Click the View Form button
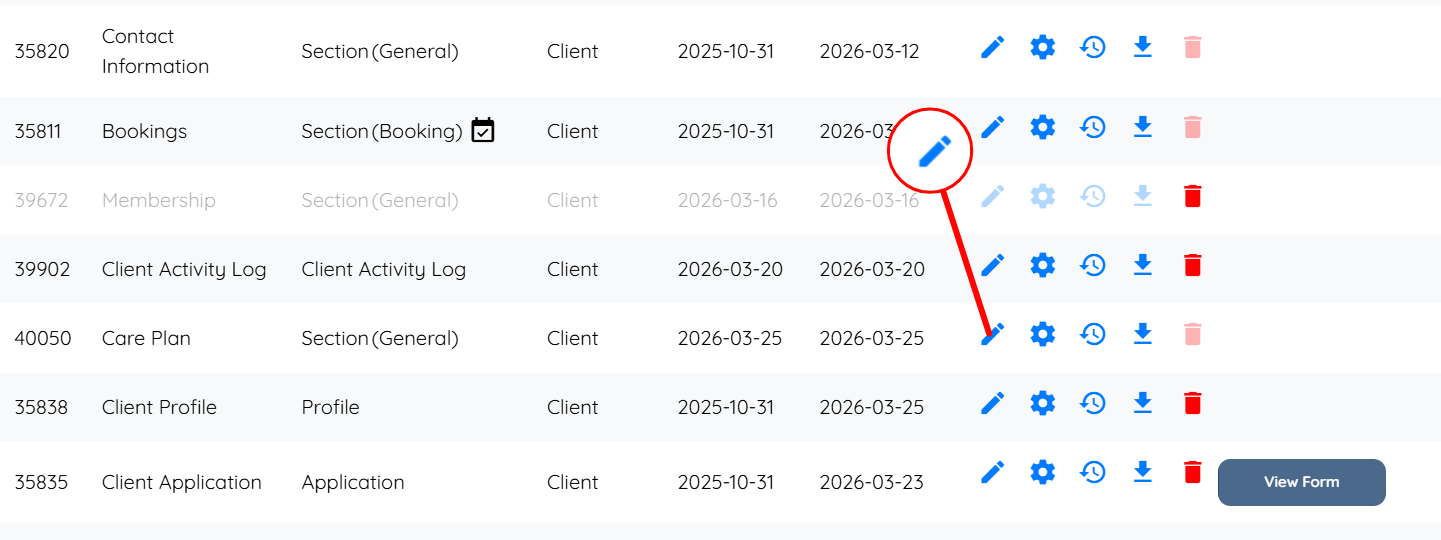The height and width of the screenshot is (540, 1441). [x=1301, y=482]
